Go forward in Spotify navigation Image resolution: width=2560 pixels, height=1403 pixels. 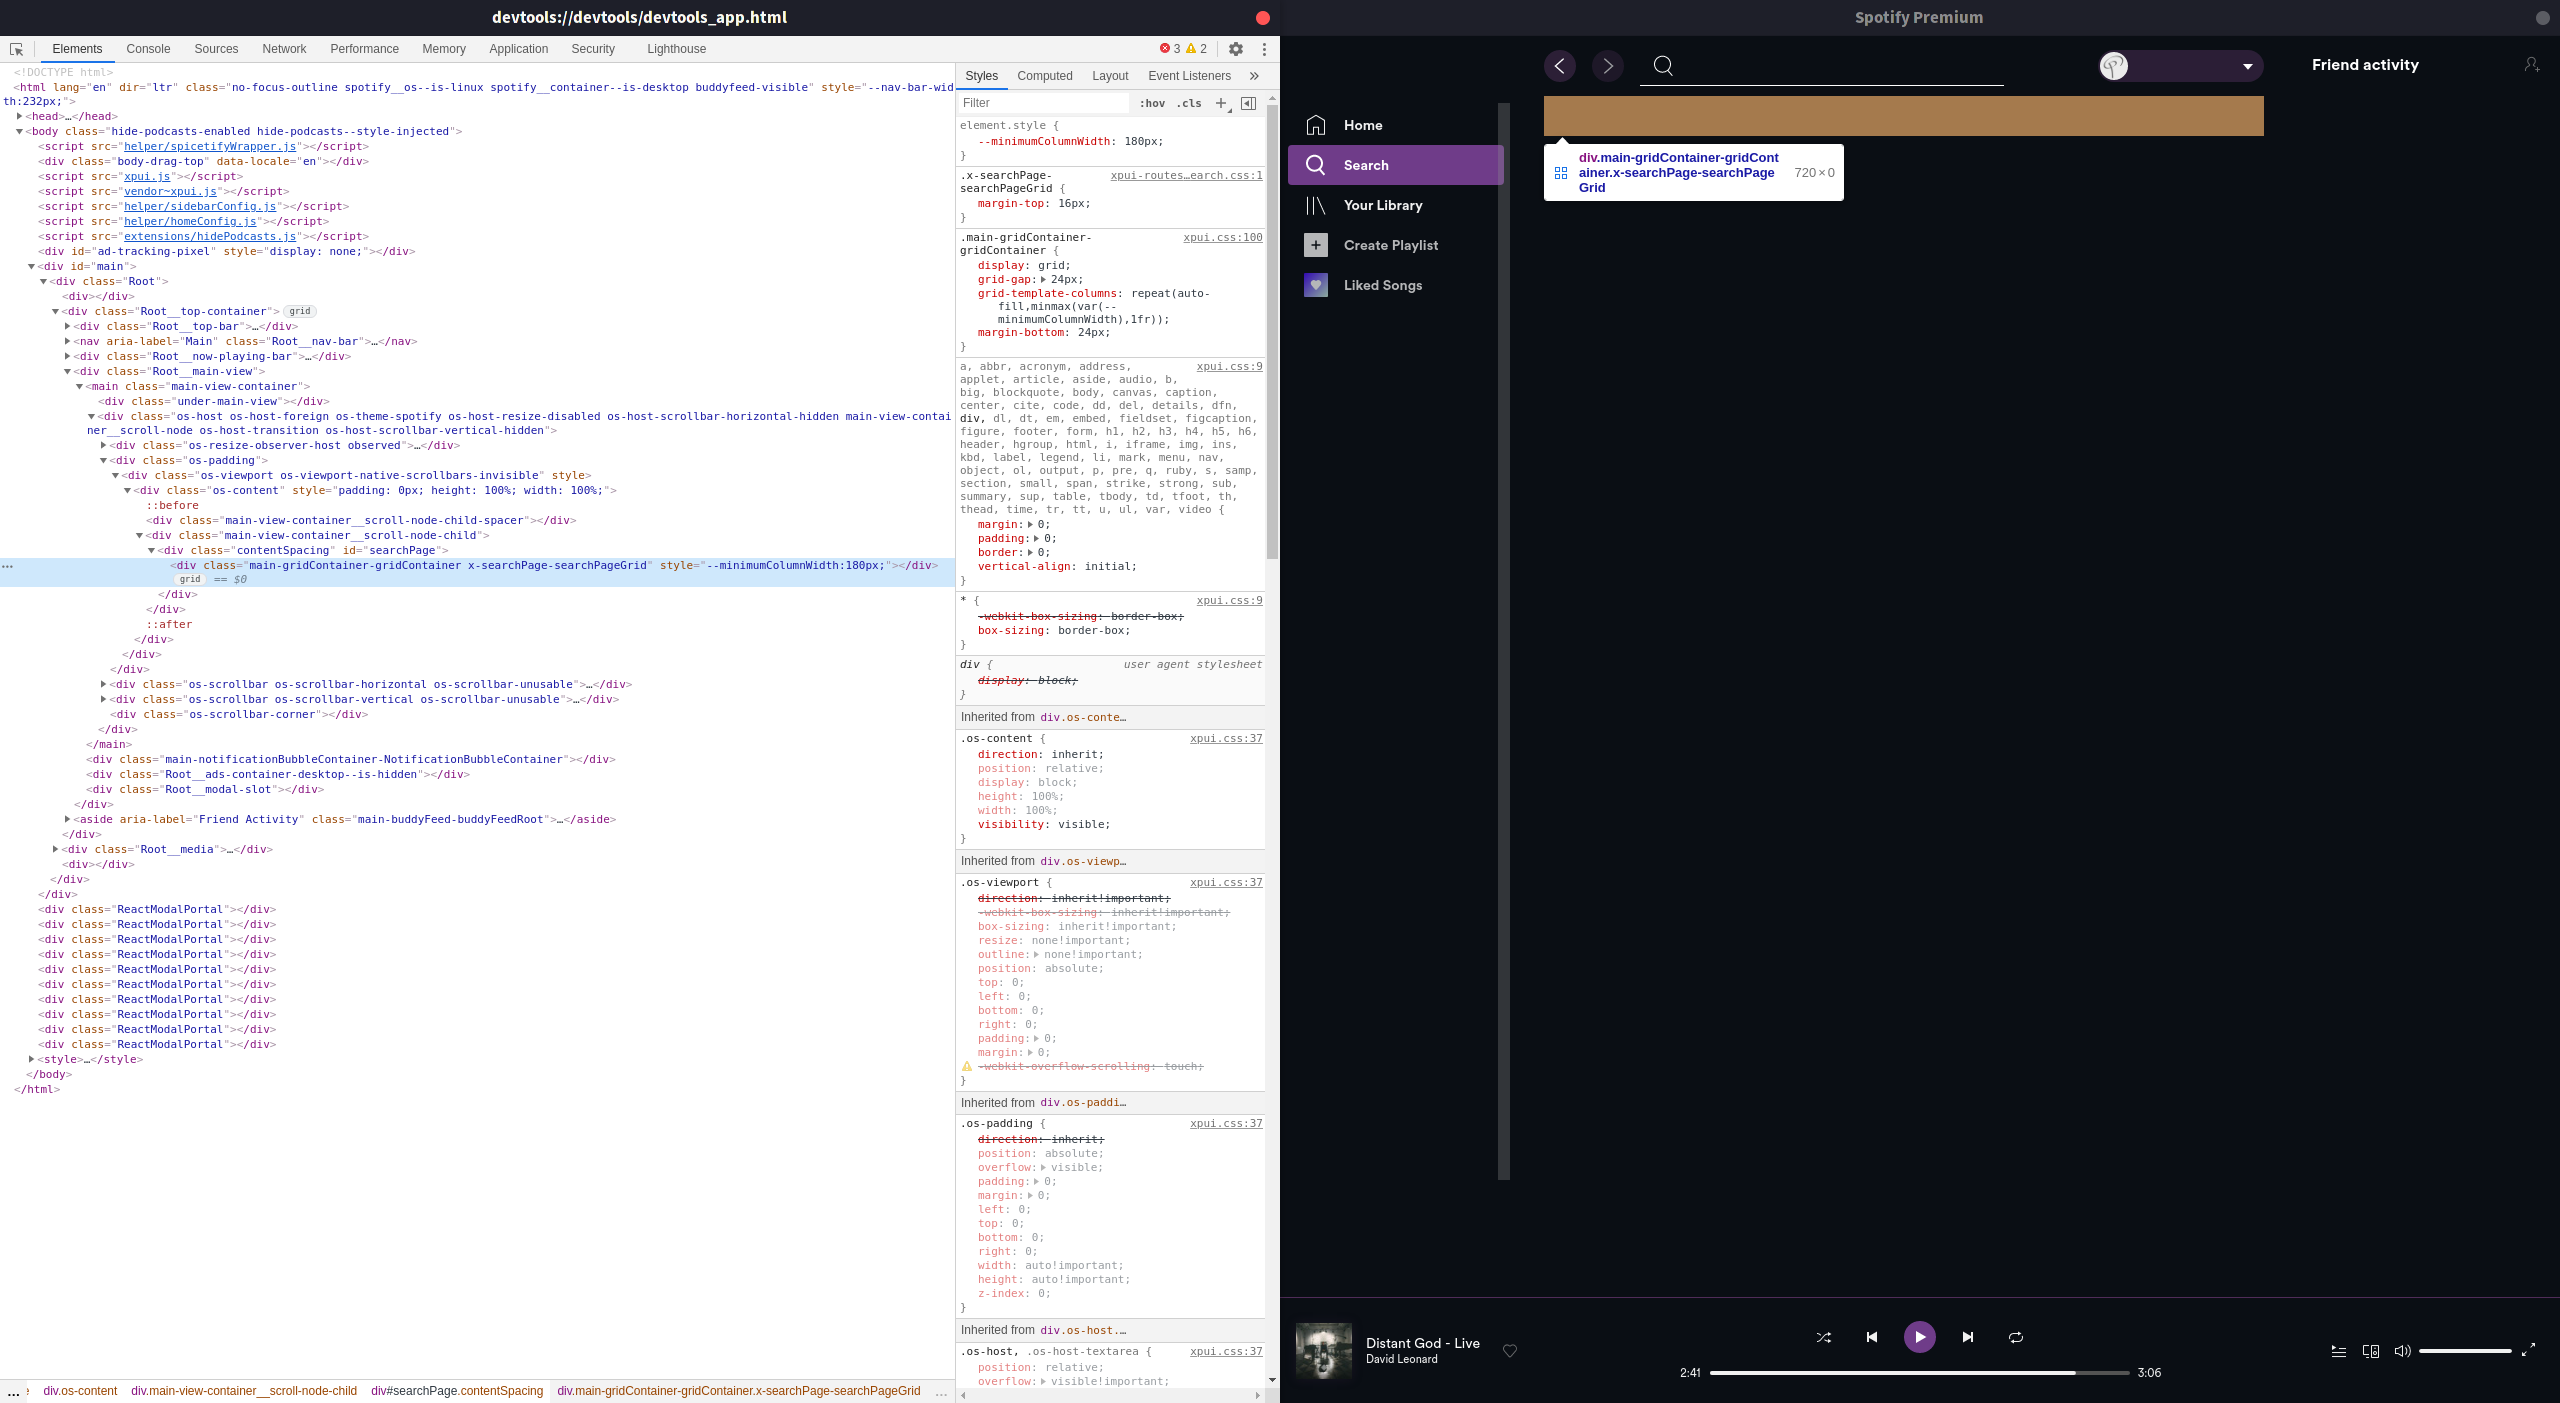coord(1608,66)
